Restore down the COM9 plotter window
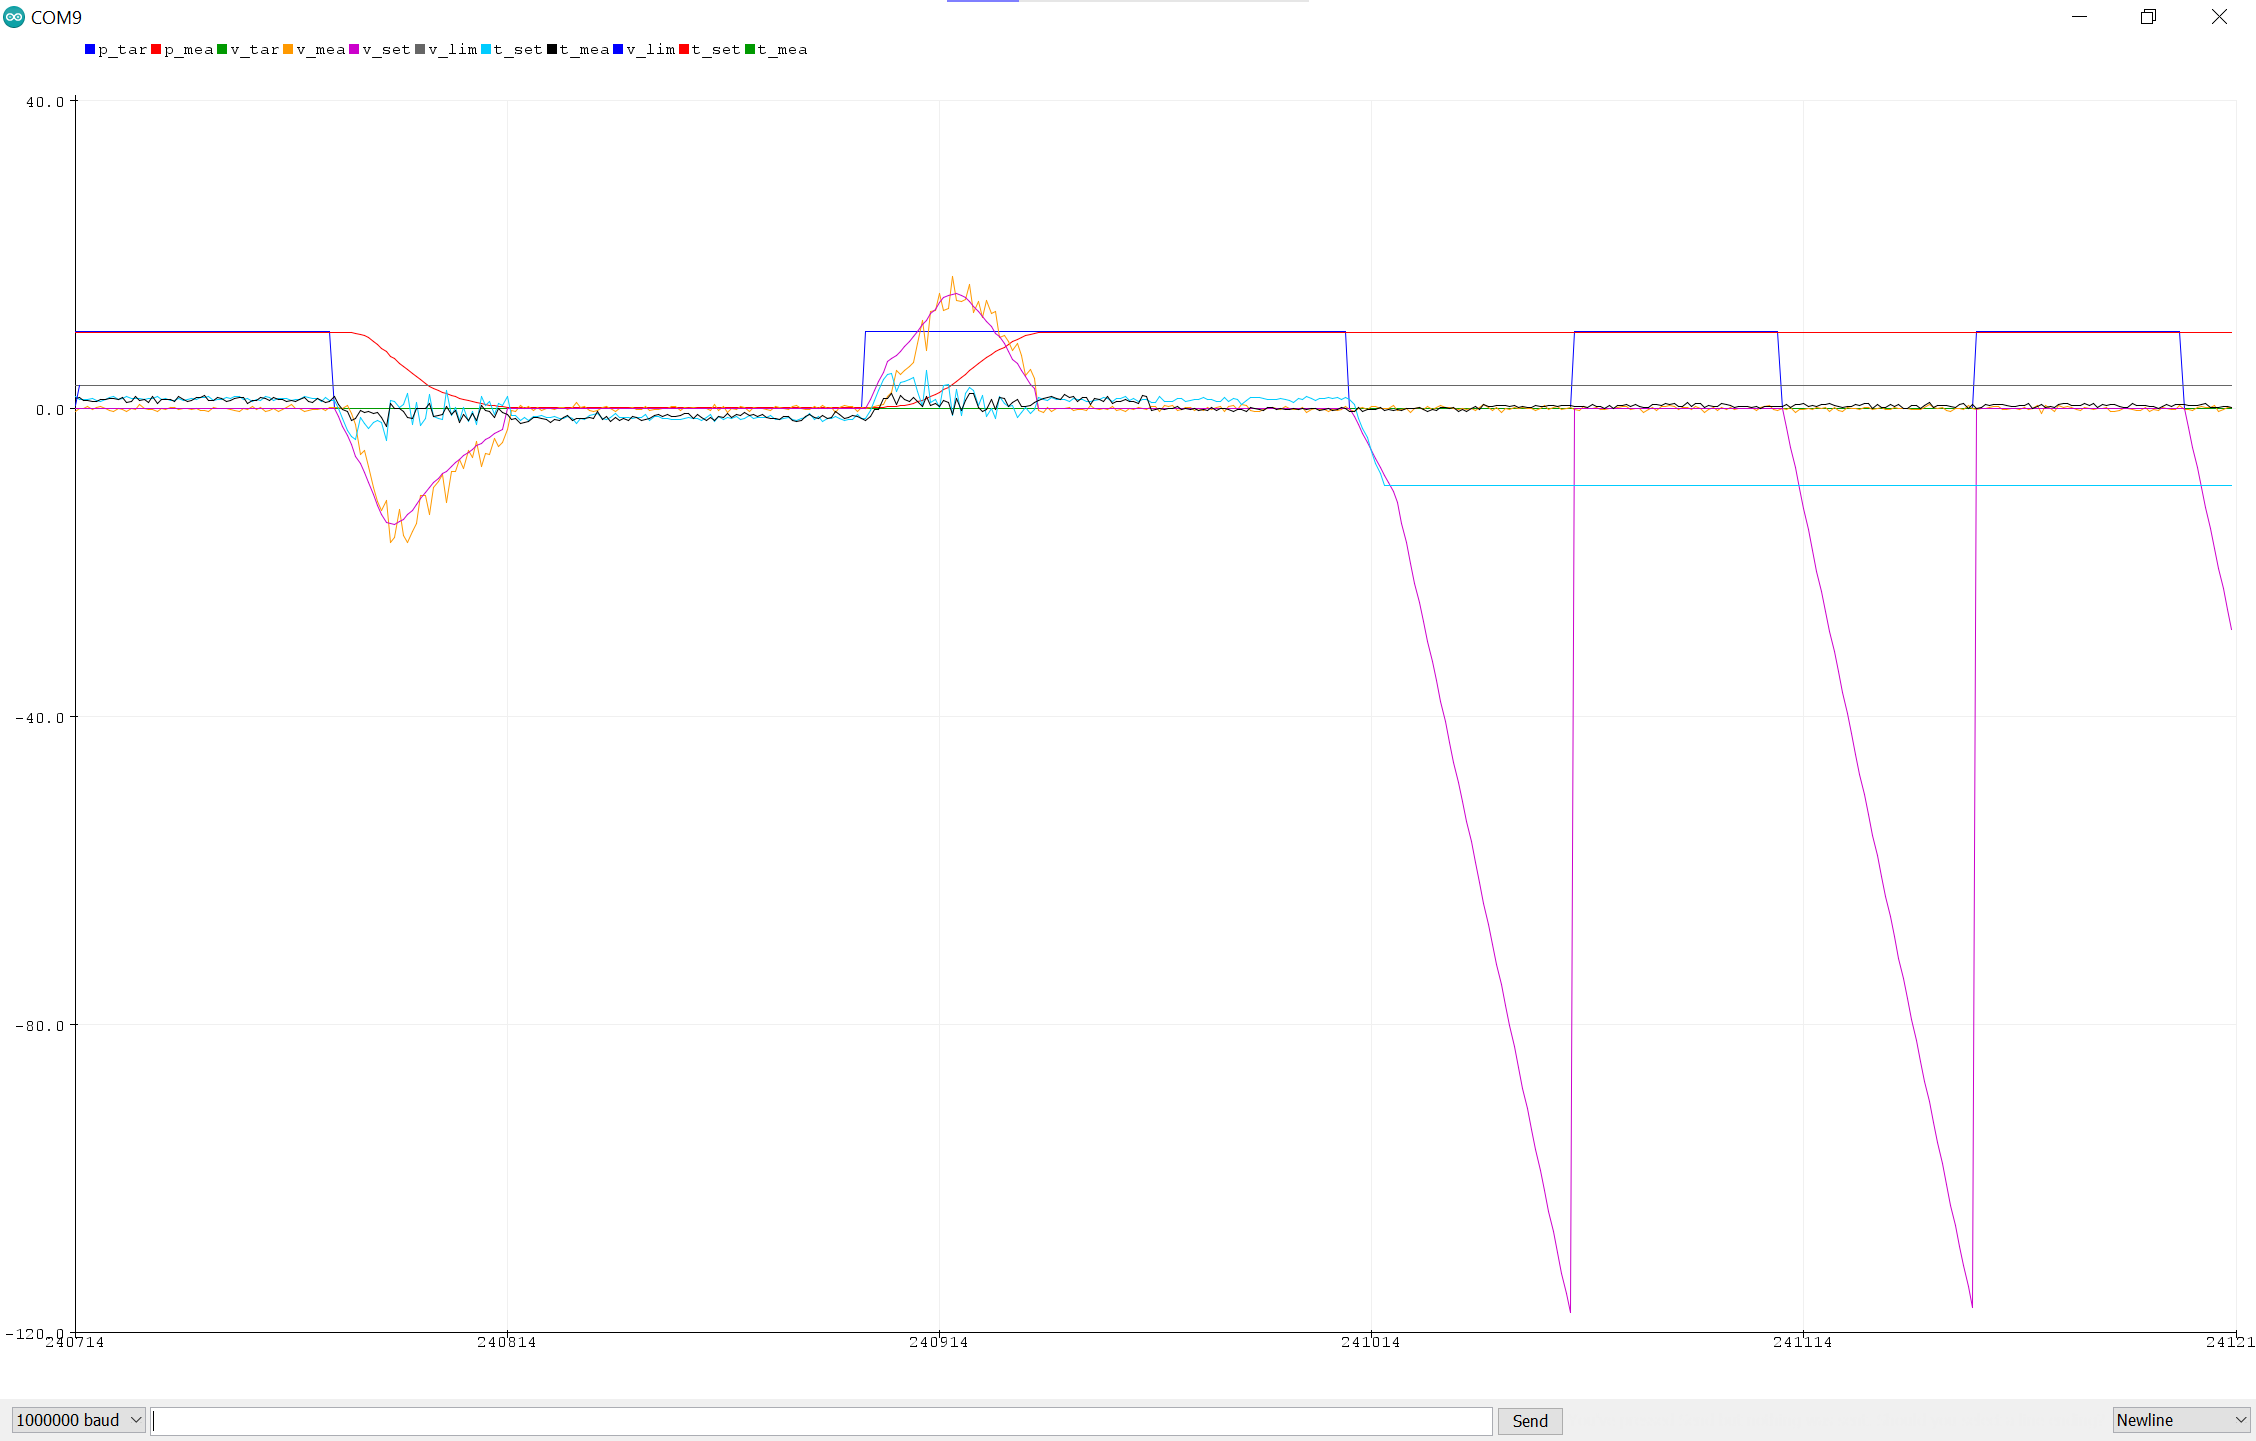This screenshot has height=1441, width=2256. 2148,17
